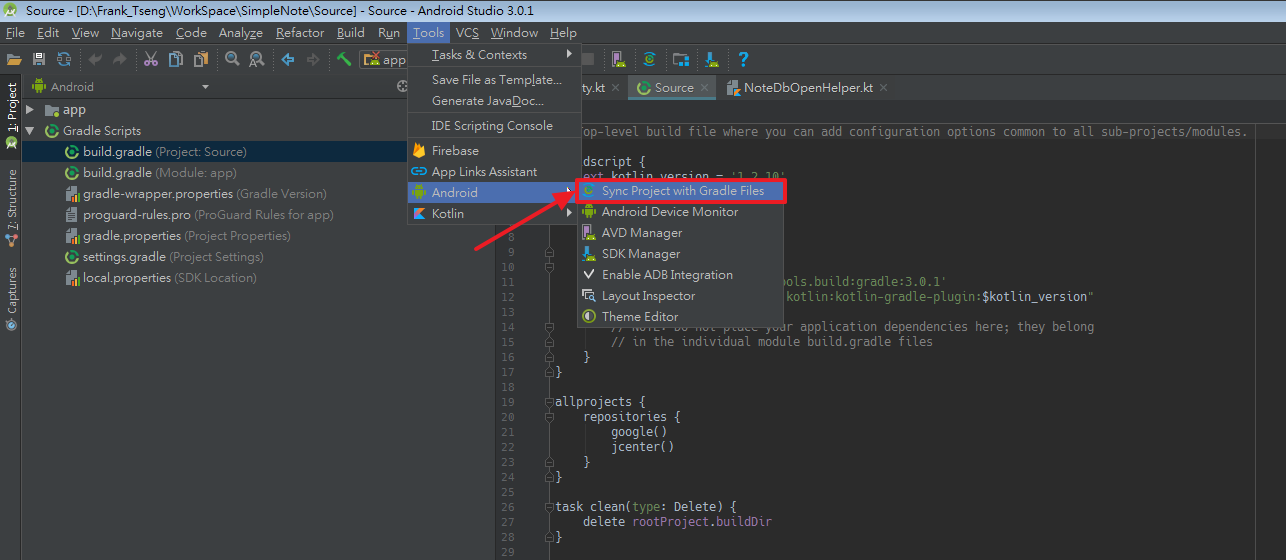Click the Find magnifier toolbar icon
The height and width of the screenshot is (560, 1286).
[x=232, y=60]
